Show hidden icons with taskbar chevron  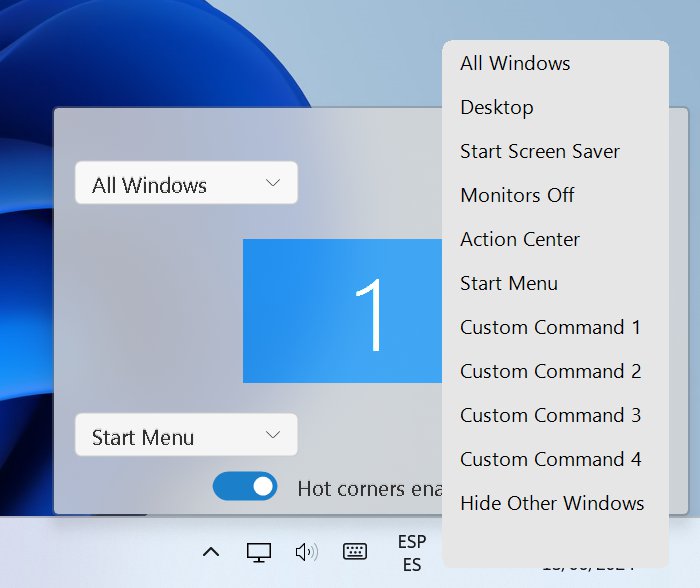[211, 552]
